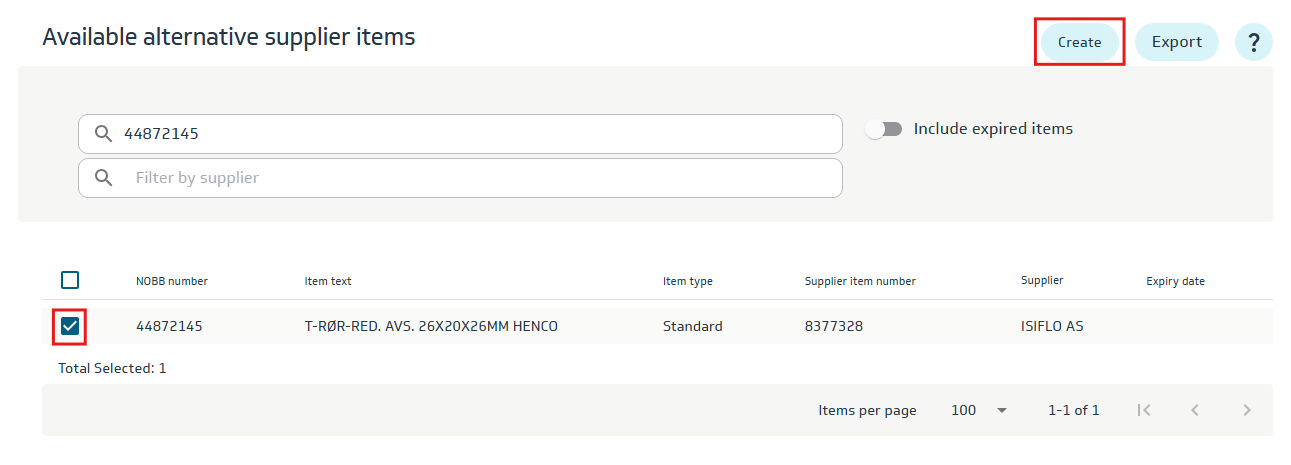The image size is (1291, 465).
Task: Sort by Item type column header
Action: point(687,281)
